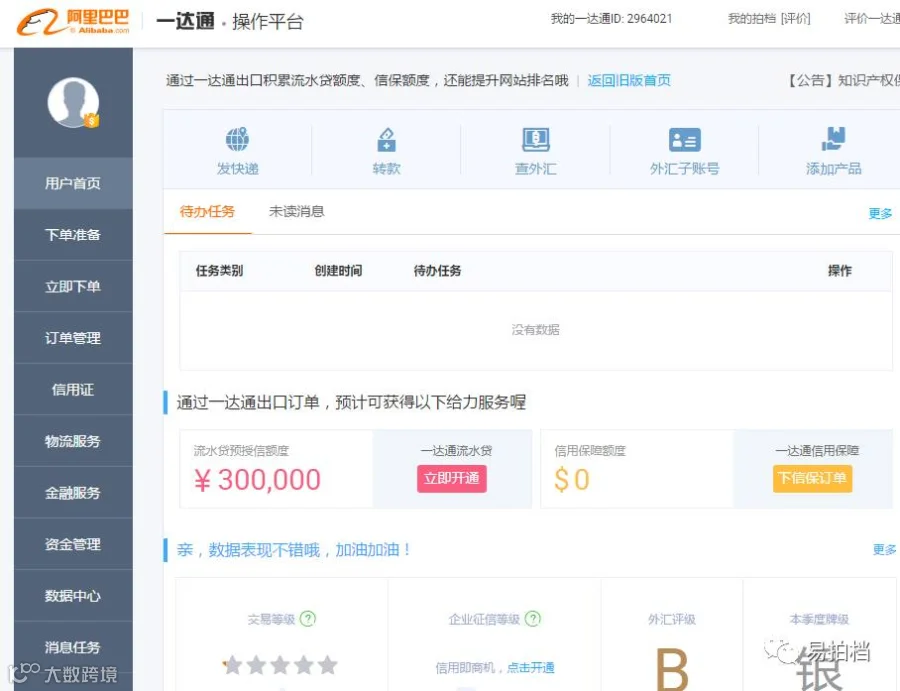Click the ¥300,000 credit amount

coord(257,480)
